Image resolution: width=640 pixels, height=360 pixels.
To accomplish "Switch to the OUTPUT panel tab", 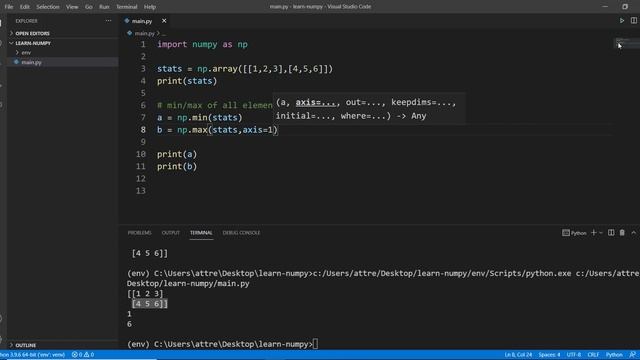I will point(171,233).
